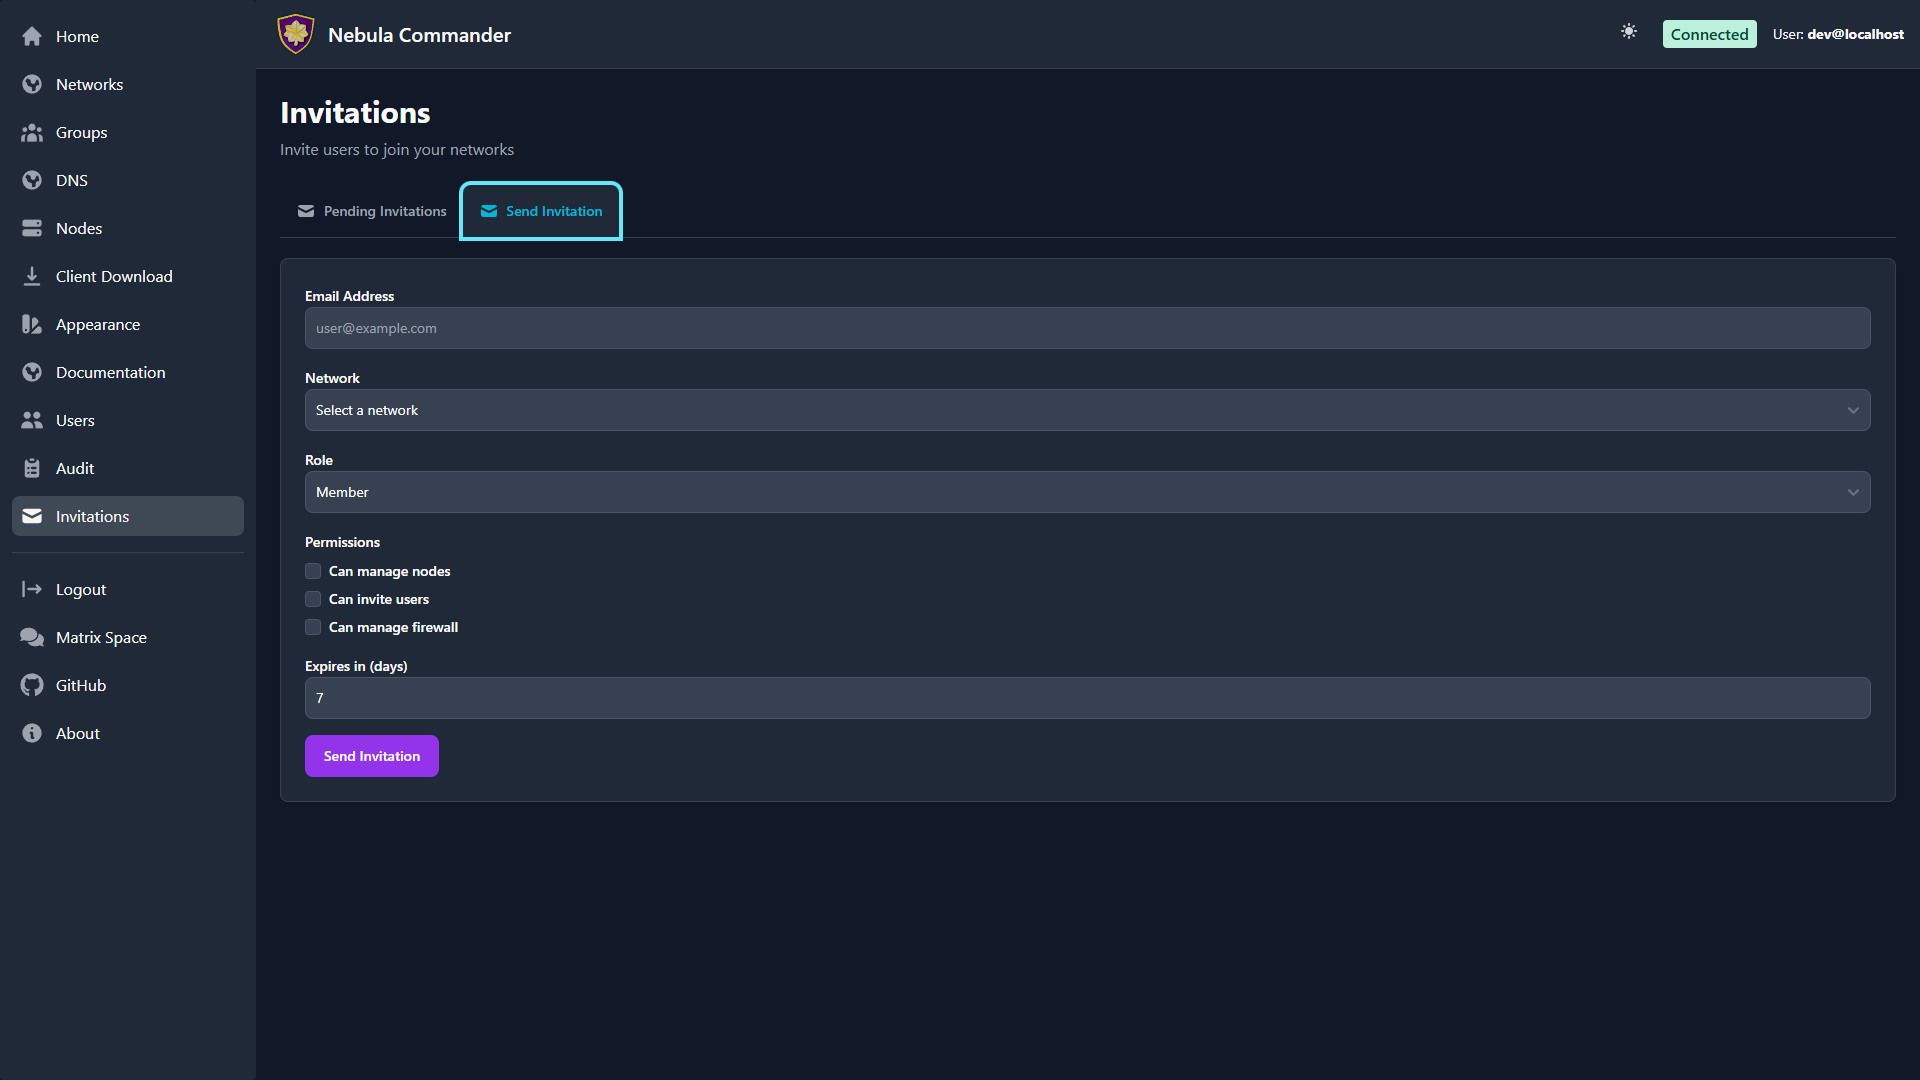1920x1080 pixels.
Task: Click the DNS globe icon
Action: pyautogui.click(x=32, y=180)
